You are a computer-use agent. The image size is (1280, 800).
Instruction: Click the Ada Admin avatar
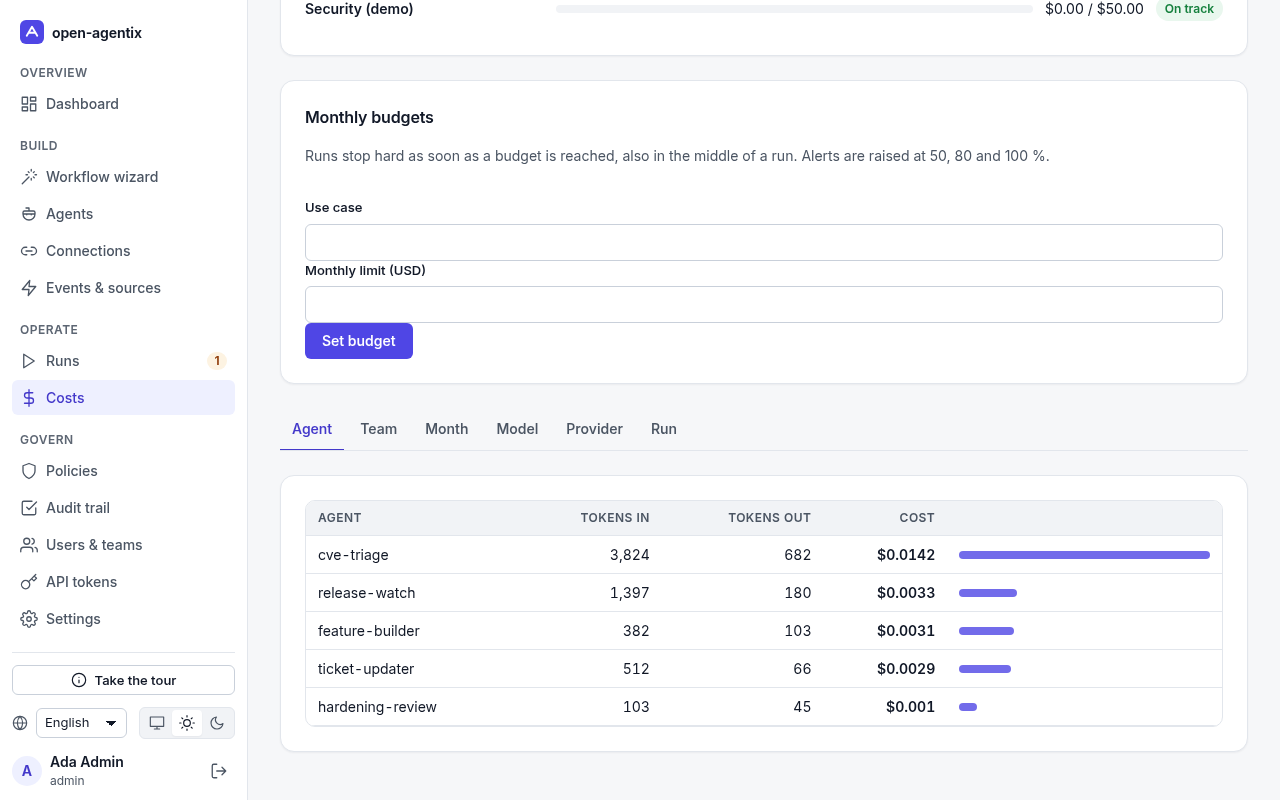point(27,771)
